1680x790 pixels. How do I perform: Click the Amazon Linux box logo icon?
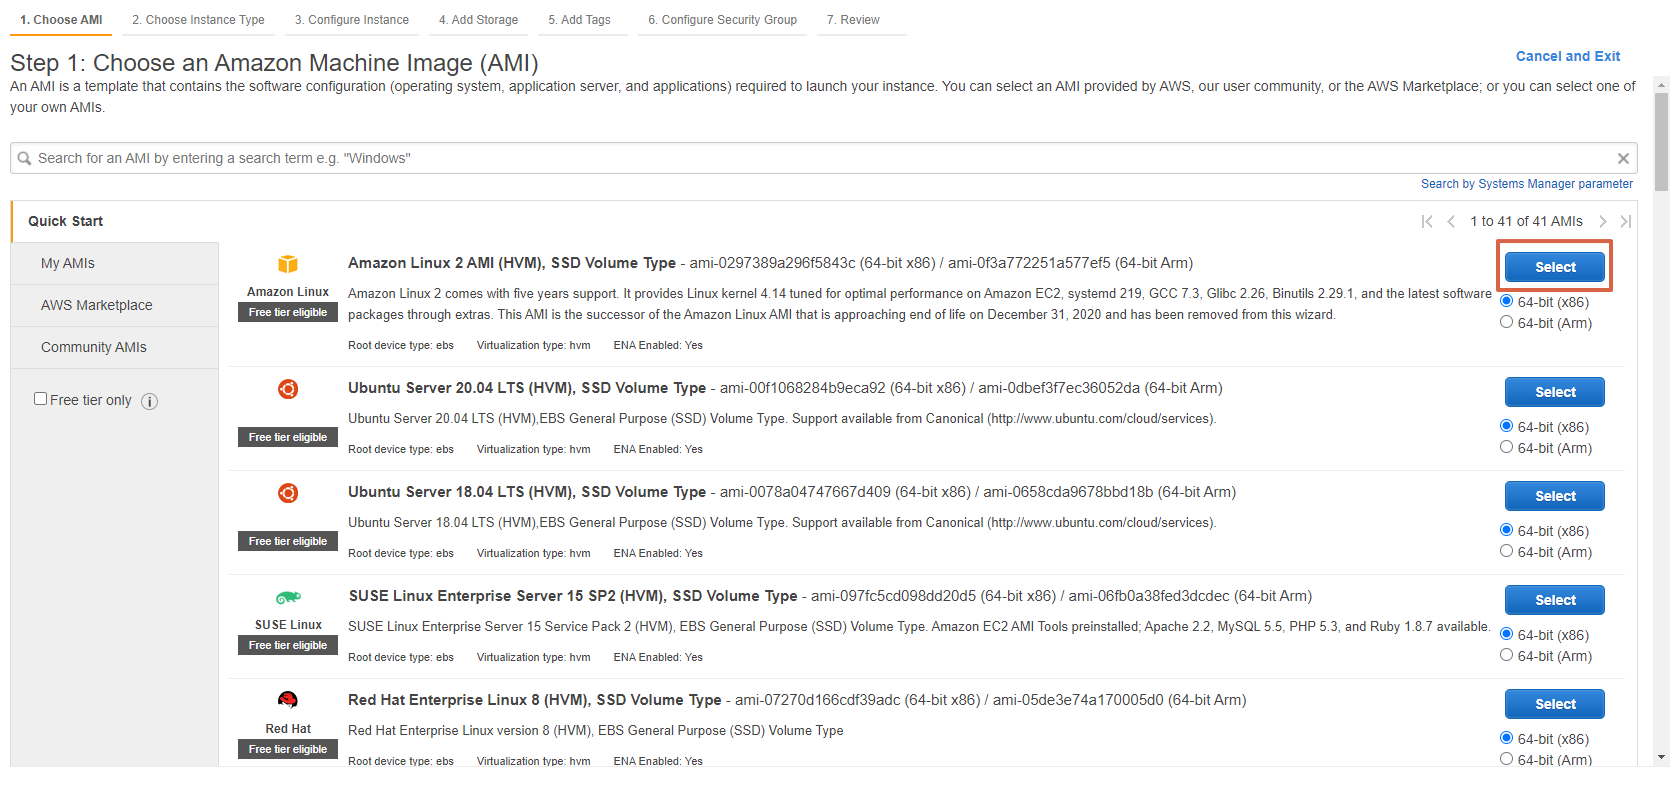(x=288, y=264)
